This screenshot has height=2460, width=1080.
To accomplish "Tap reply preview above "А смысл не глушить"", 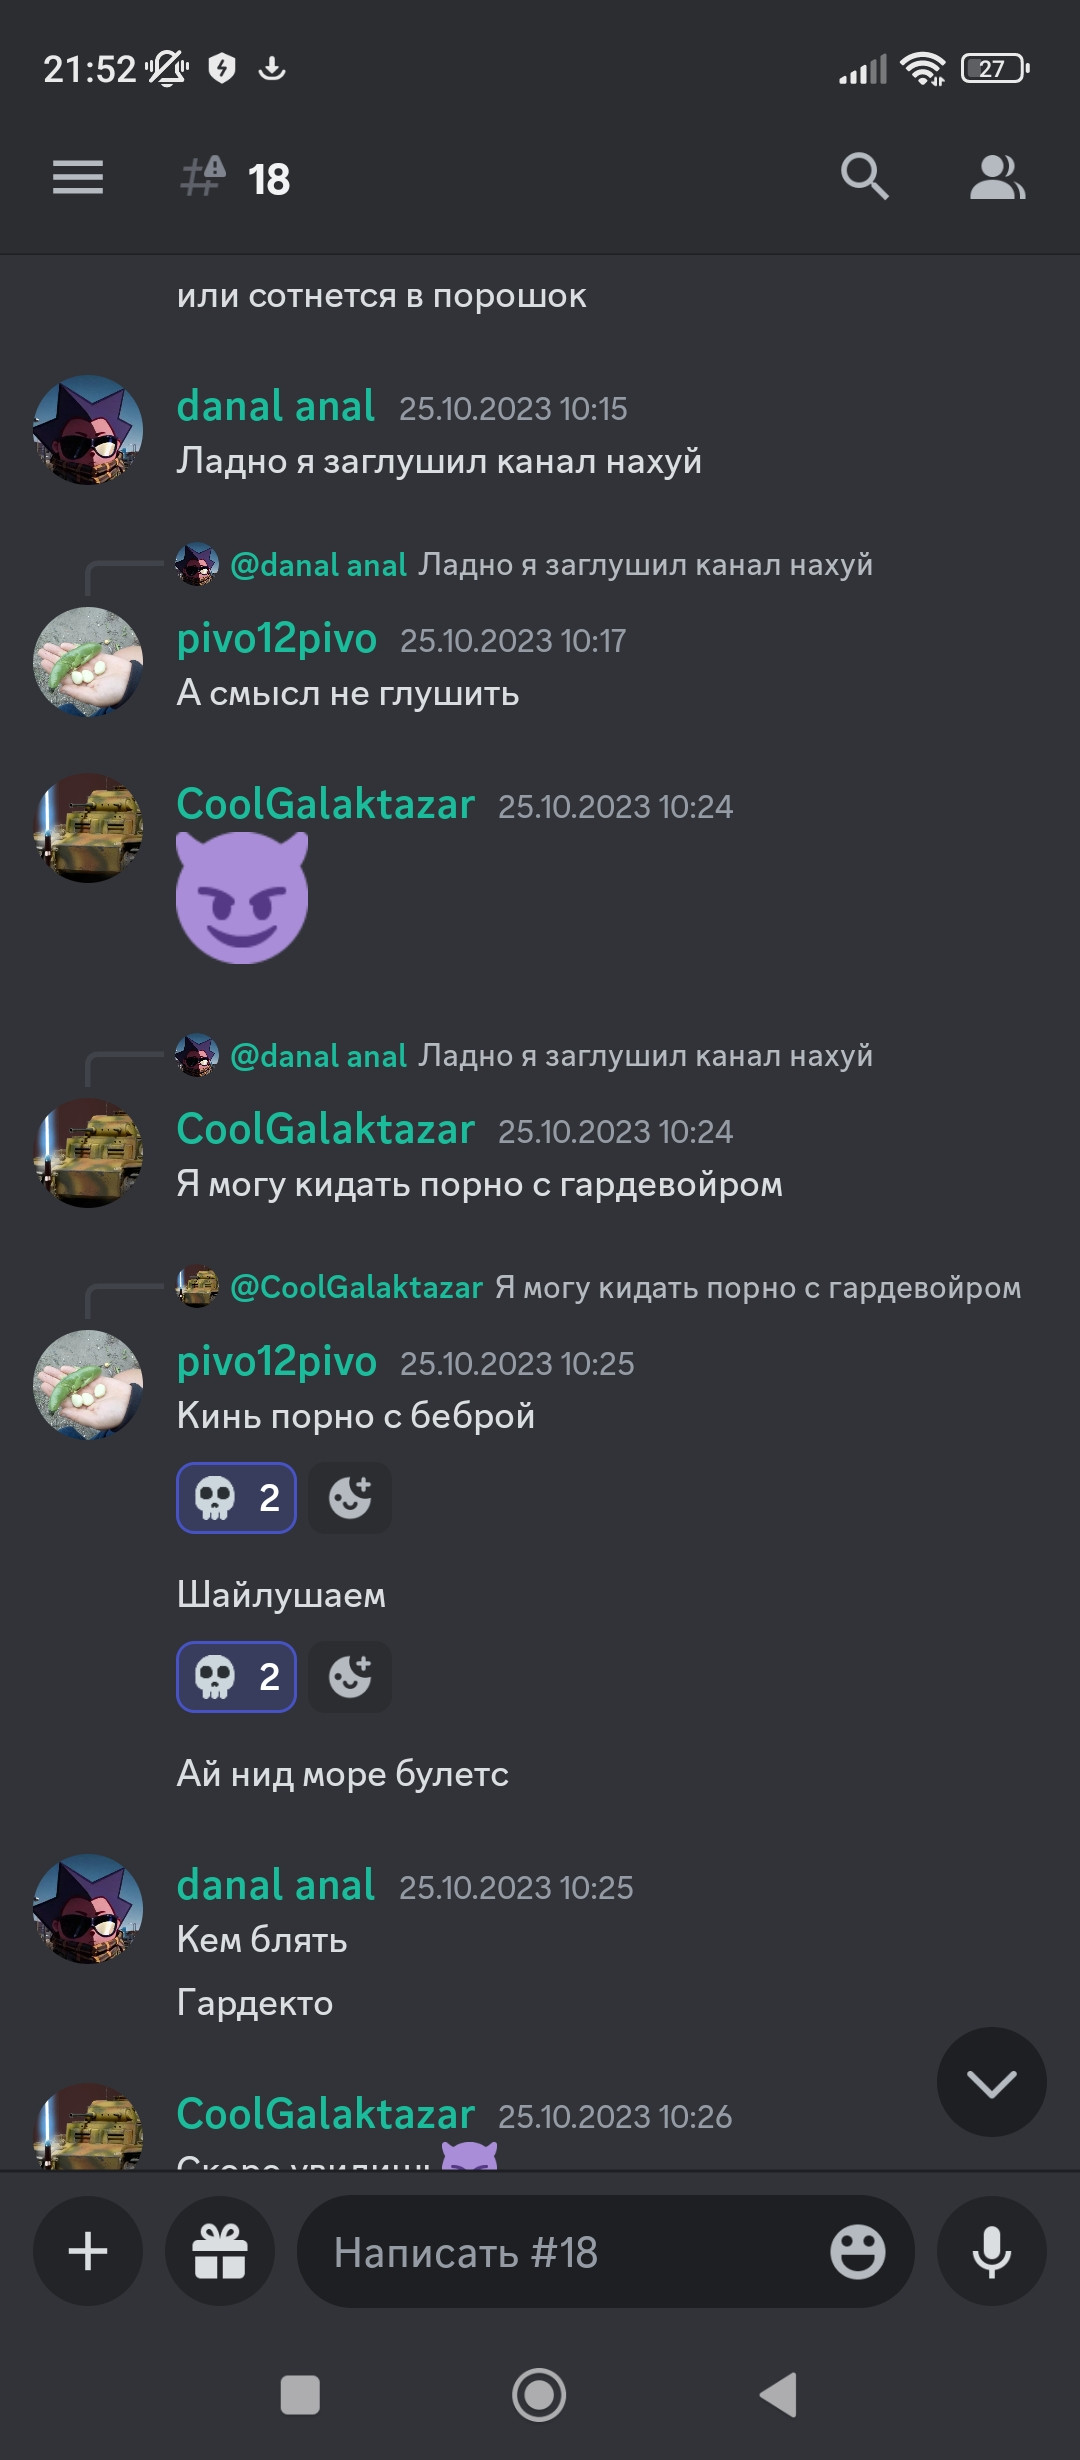I will (524, 565).
